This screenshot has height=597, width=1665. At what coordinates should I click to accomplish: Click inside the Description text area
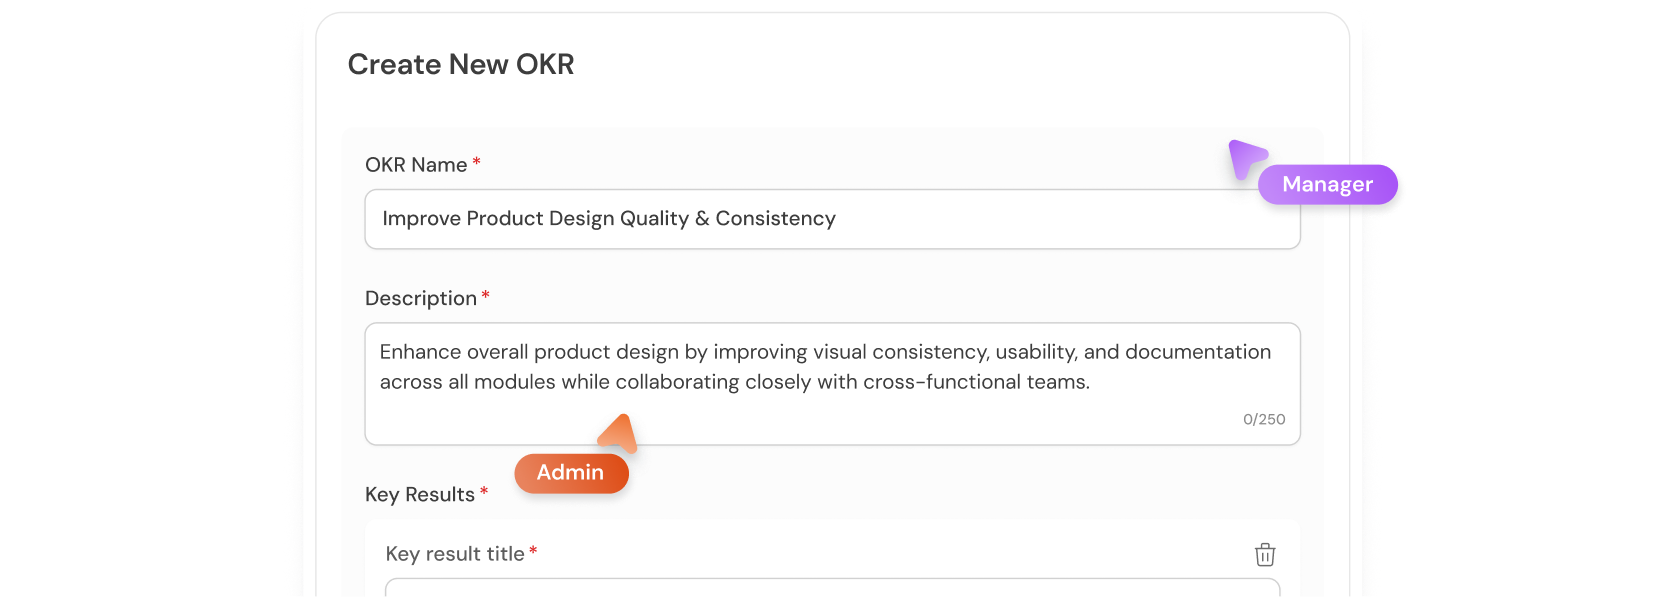pyautogui.click(x=830, y=380)
